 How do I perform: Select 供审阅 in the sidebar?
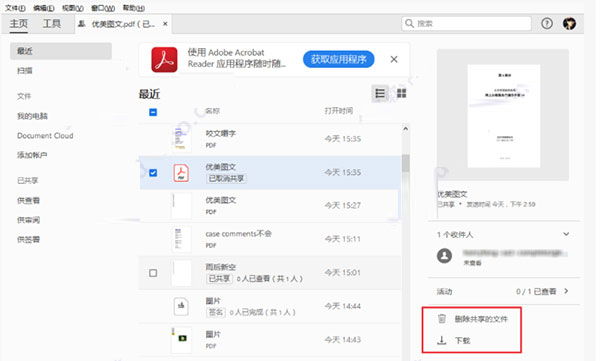[x=28, y=220]
